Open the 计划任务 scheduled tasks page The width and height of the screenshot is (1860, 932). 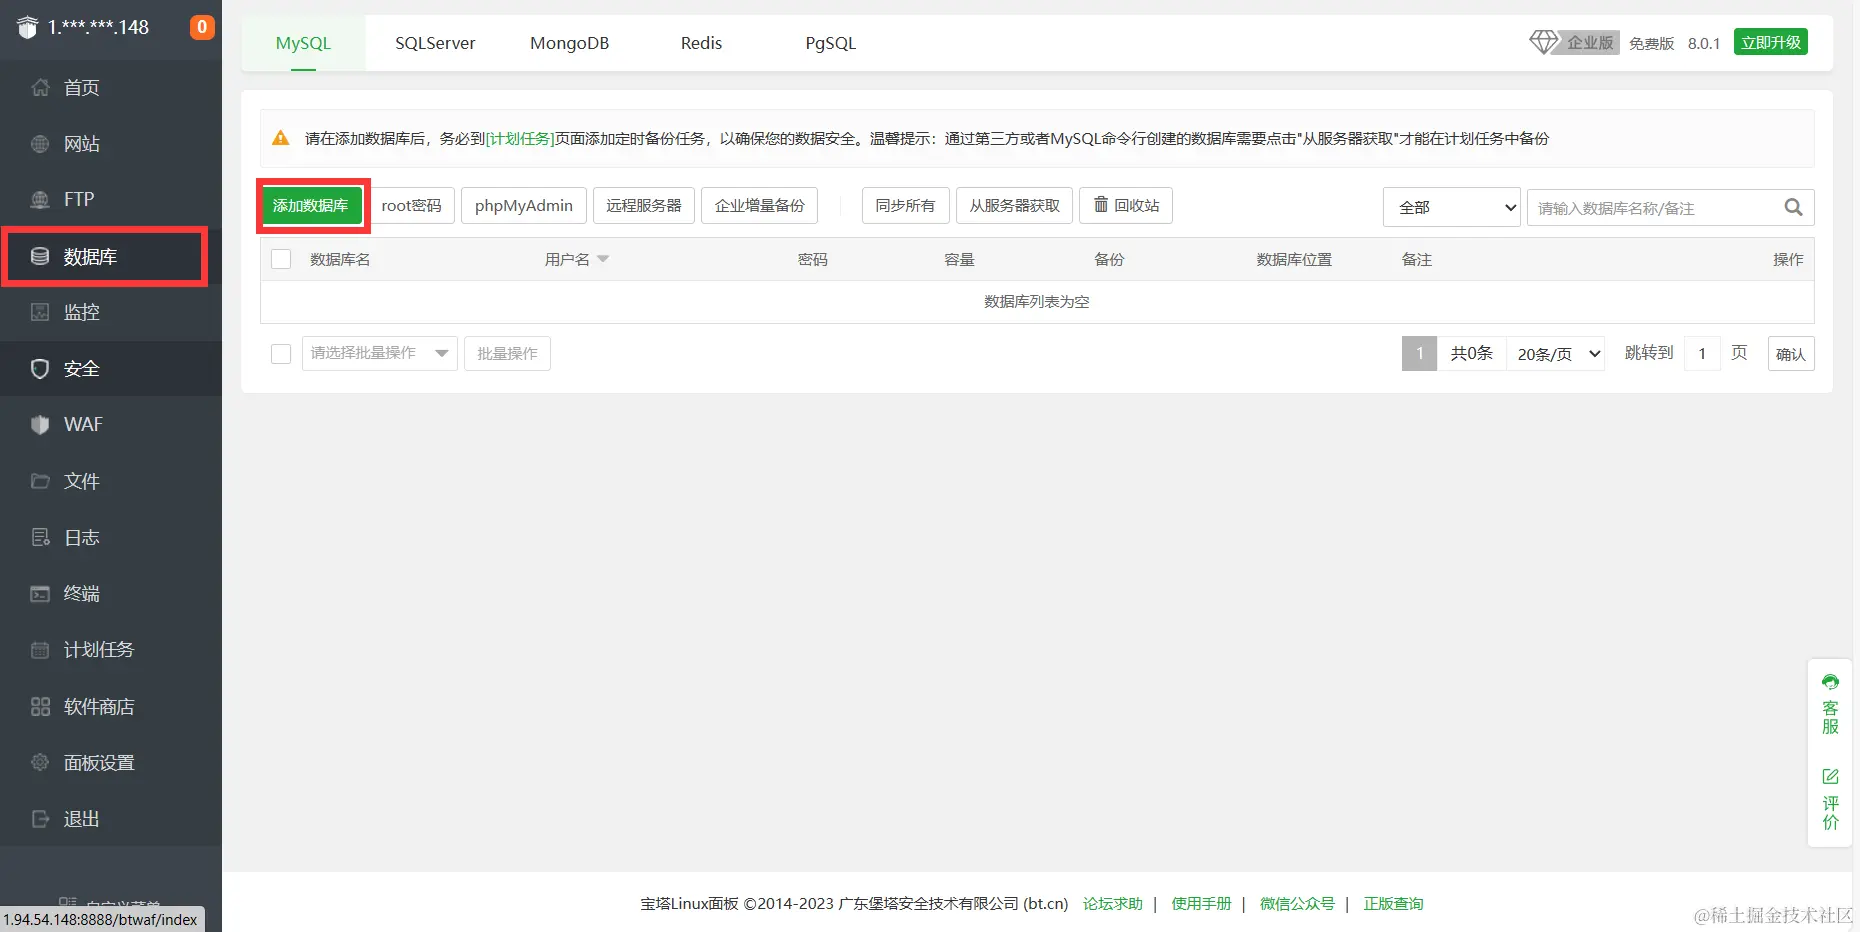pos(96,649)
